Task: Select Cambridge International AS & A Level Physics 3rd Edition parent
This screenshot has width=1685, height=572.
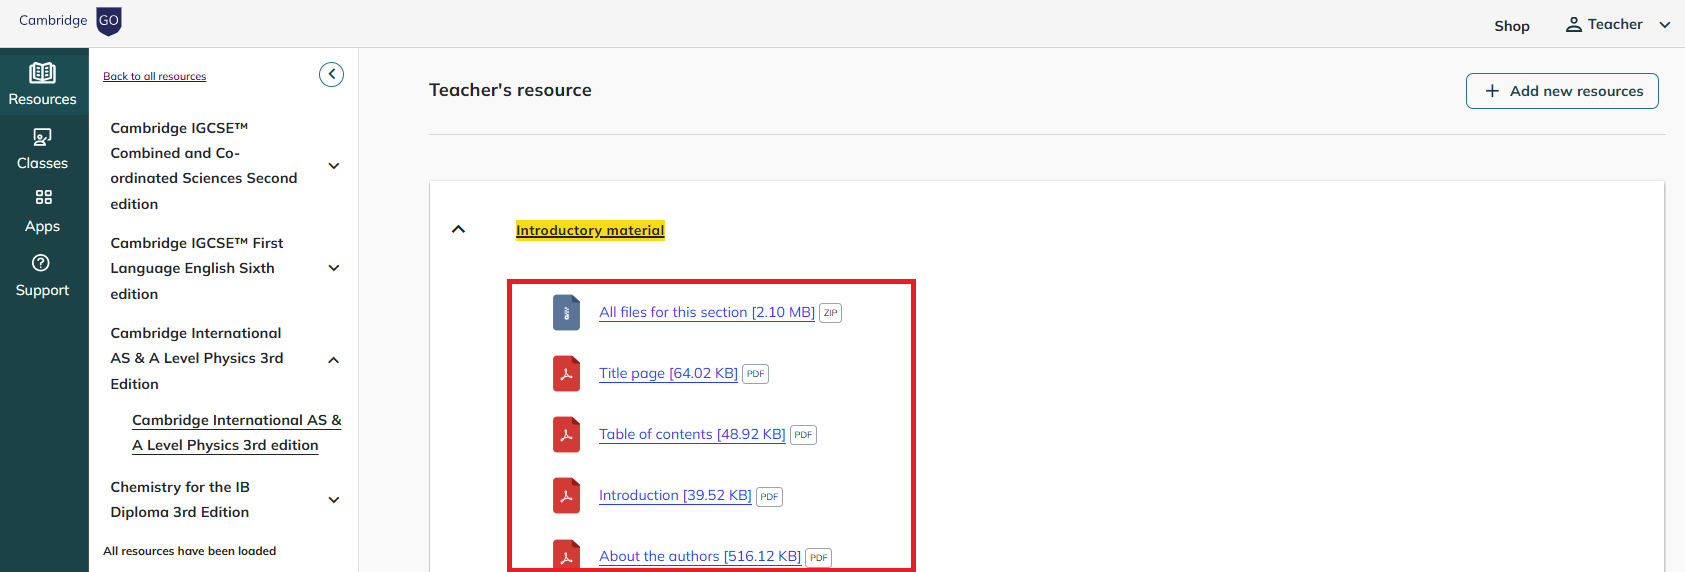Action: pos(197,358)
